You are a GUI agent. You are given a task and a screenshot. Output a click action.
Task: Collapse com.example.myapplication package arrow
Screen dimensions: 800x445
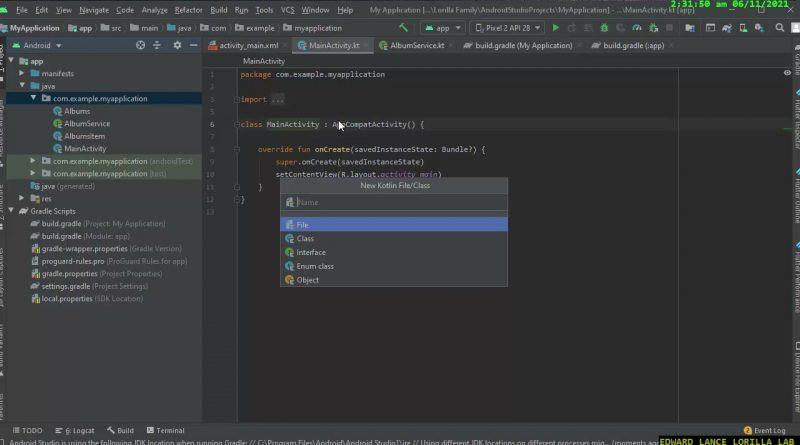tap(33, 98)
